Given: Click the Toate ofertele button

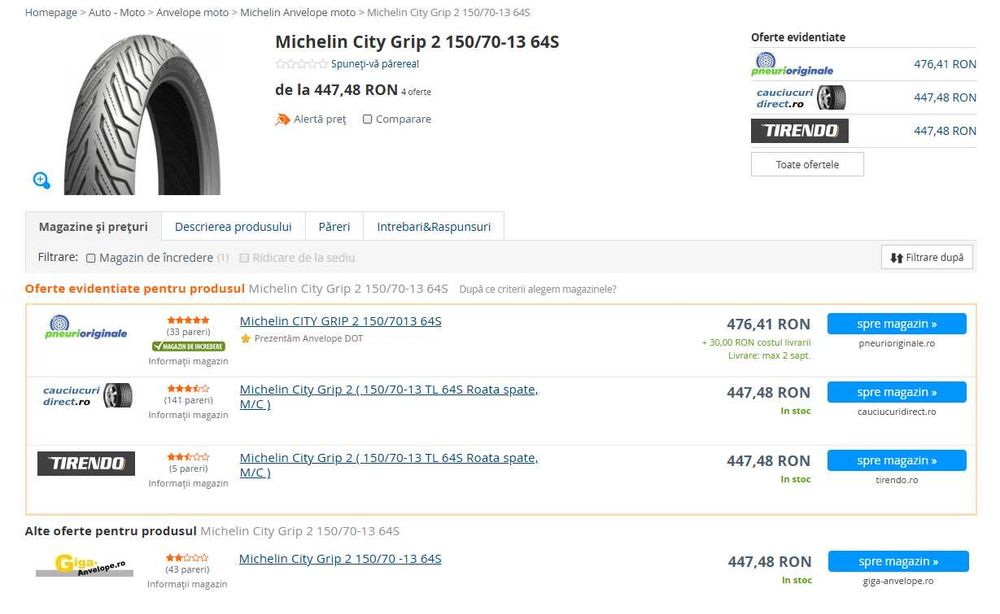Looking at the screenshot, I should tap(807, 164).
